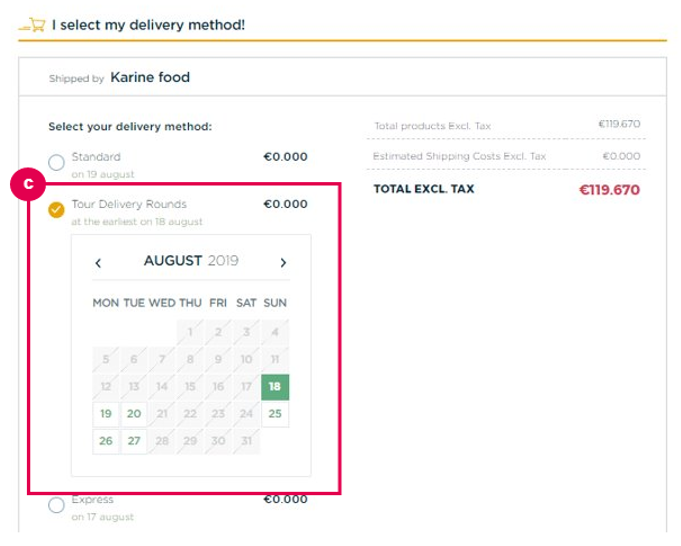Go to next month in calendar
This screenshot has height=546, width=681.
tap(283, 262)
